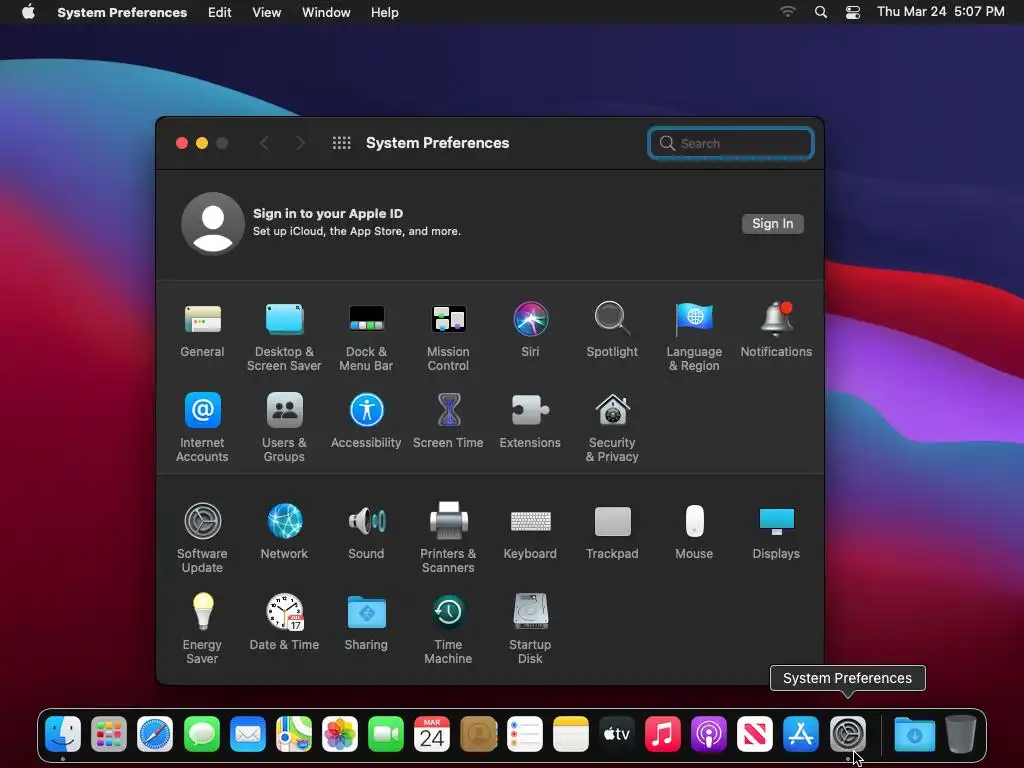
Task: Open Displays preferences
Action: [776, 532]
